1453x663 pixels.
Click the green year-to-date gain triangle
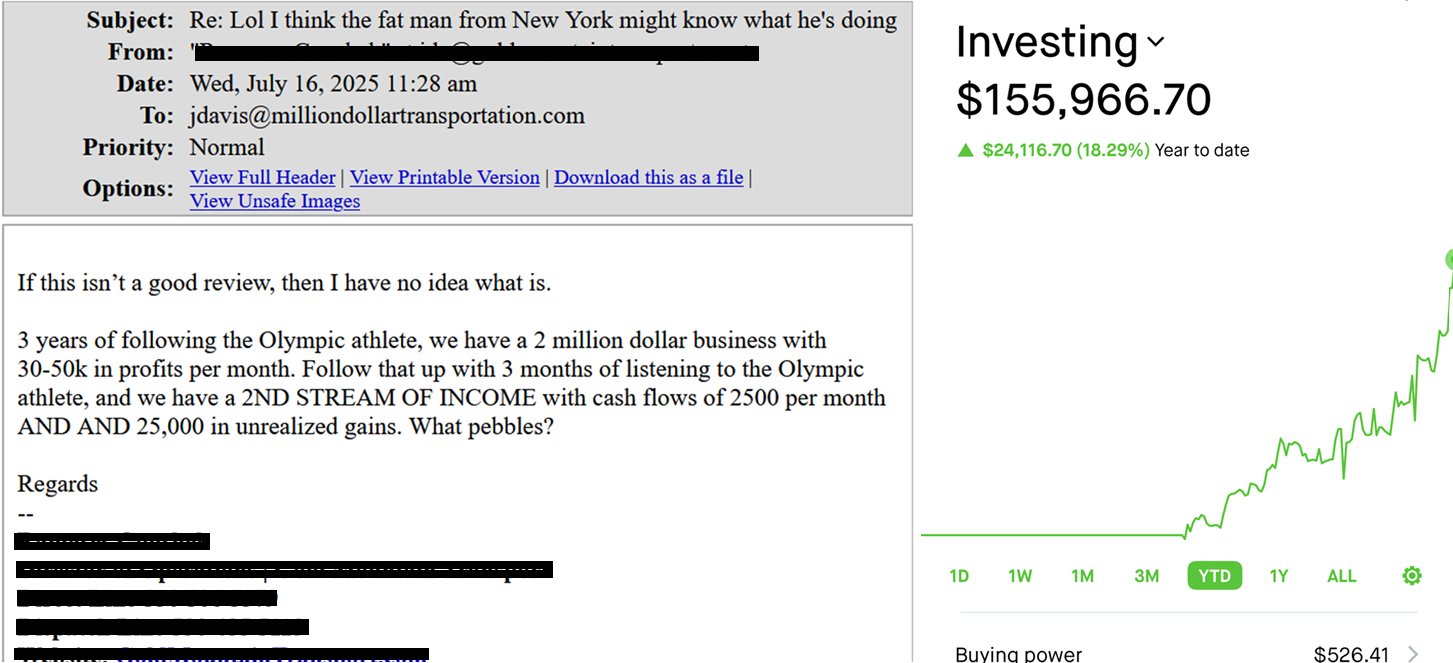(x=965, y=150)
